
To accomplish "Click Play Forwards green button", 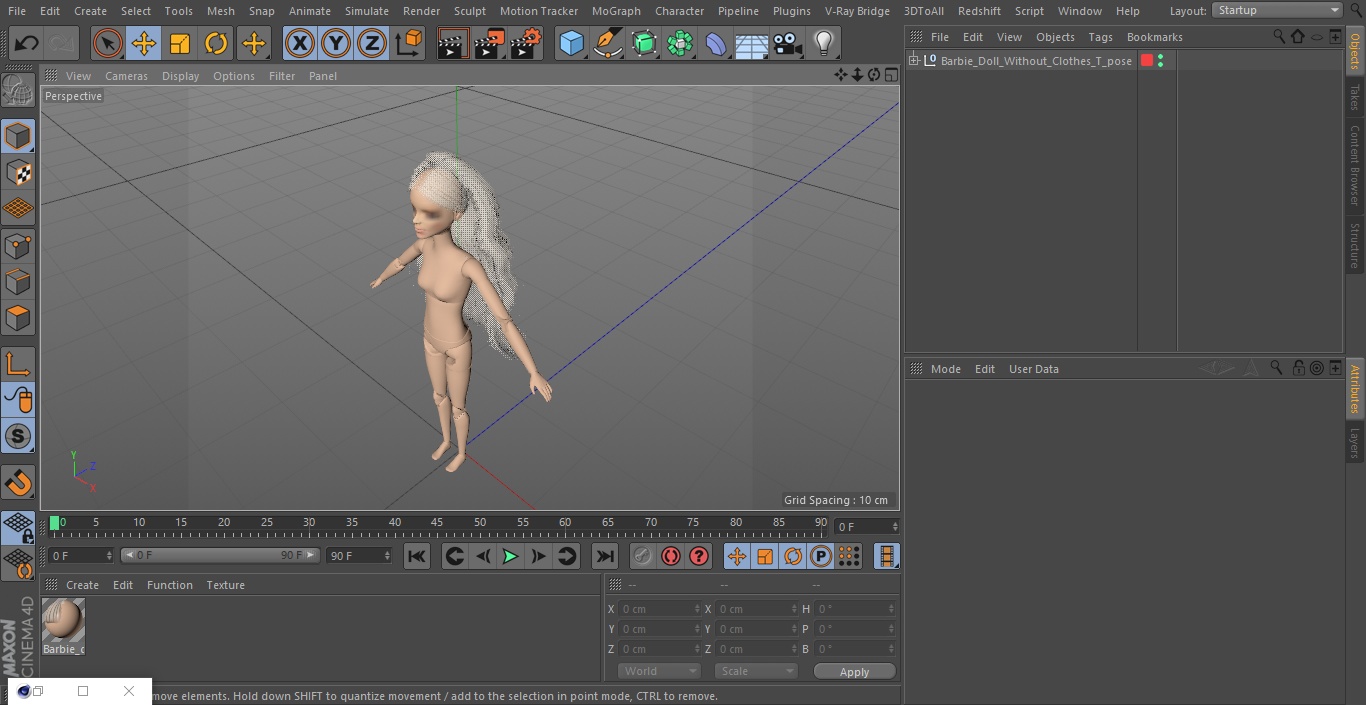I will click(x=510, y=556).
